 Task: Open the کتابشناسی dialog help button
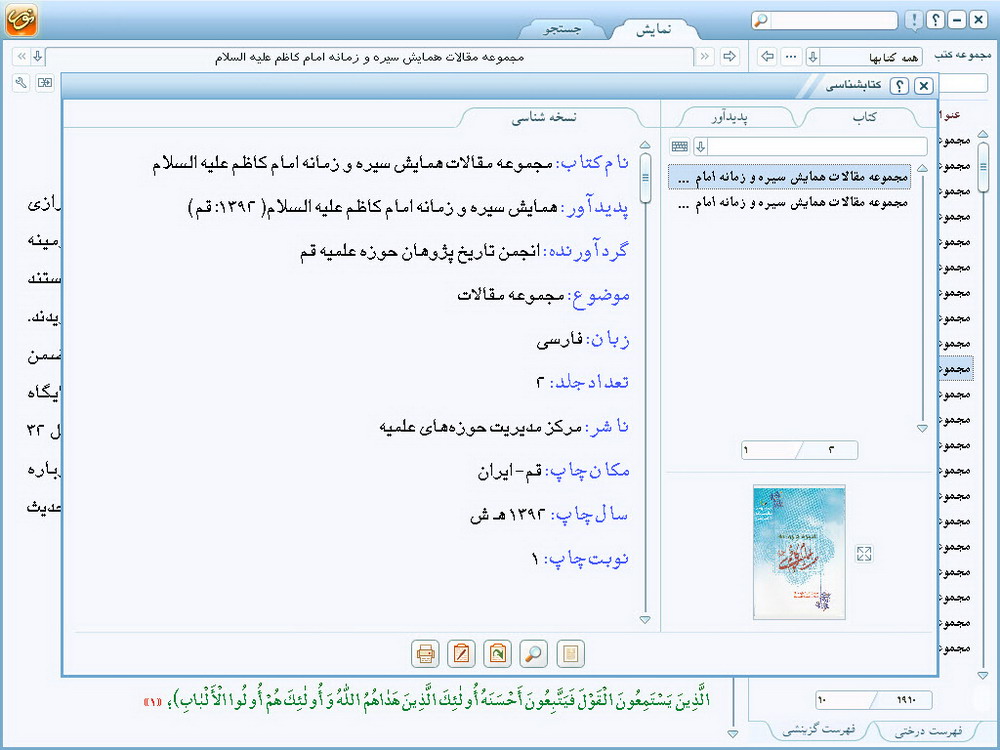[x=898, y=86]
